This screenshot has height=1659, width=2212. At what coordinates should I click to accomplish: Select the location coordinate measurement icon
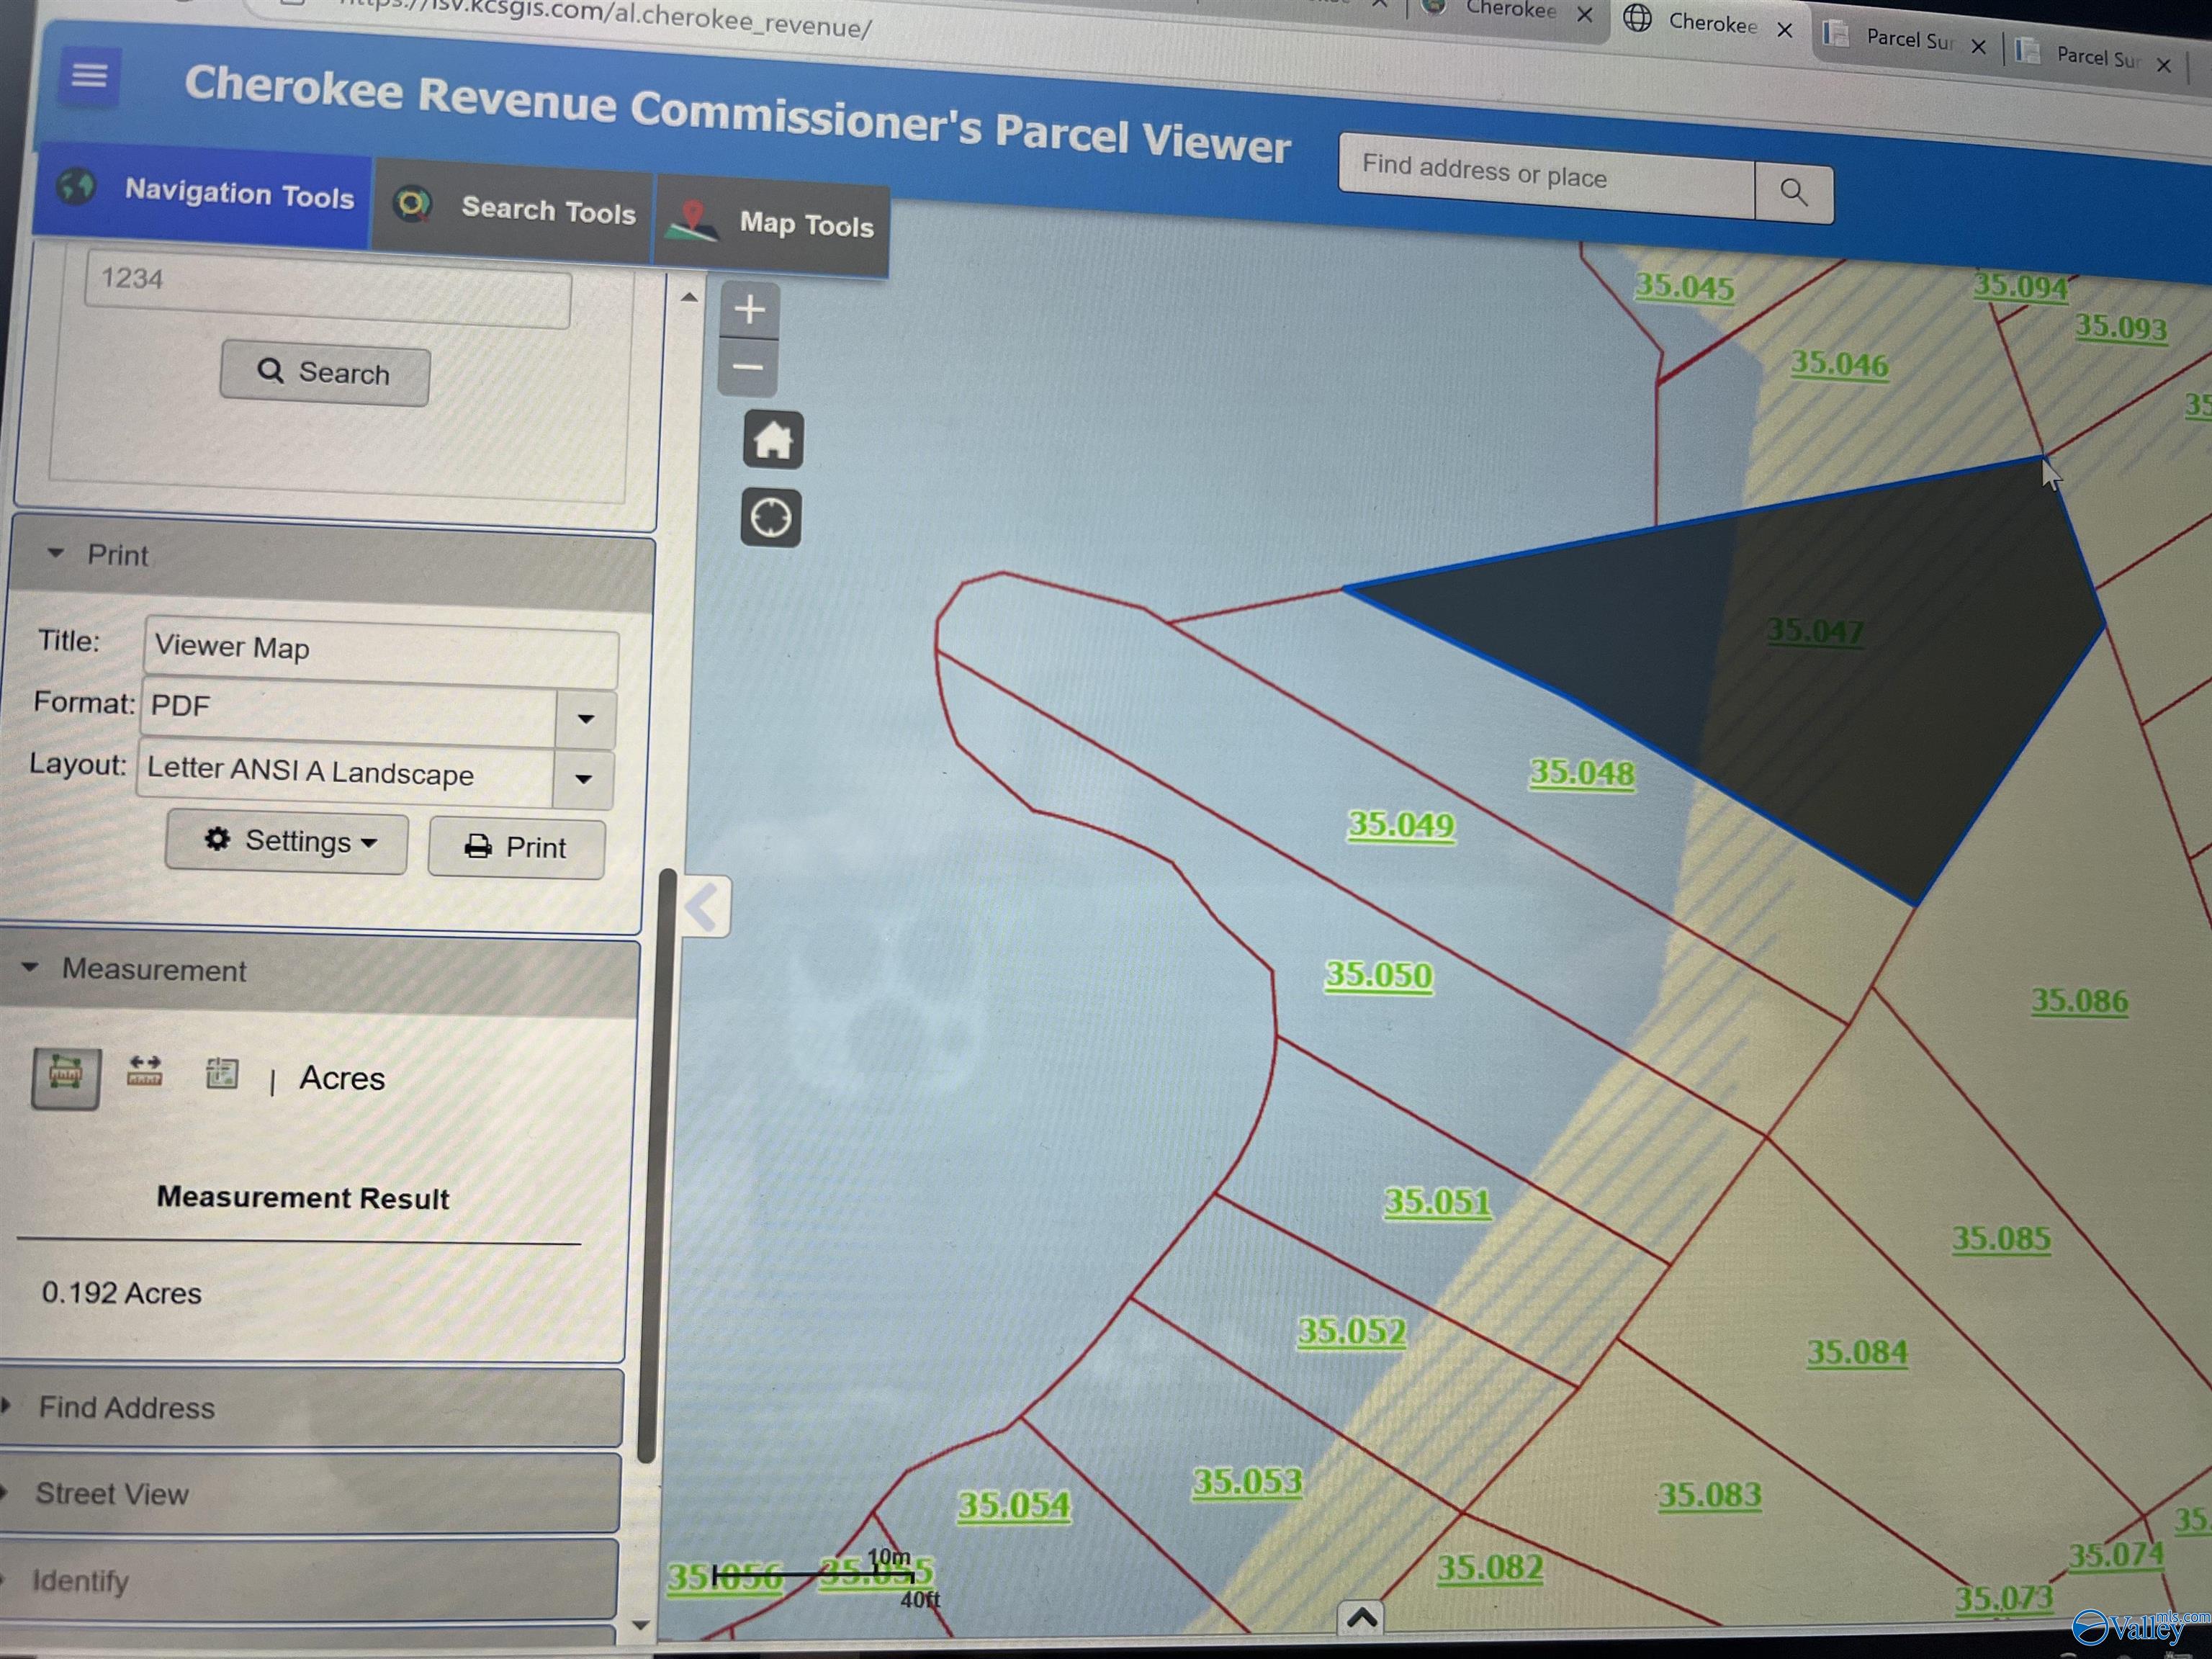(x=222, y=1074)
